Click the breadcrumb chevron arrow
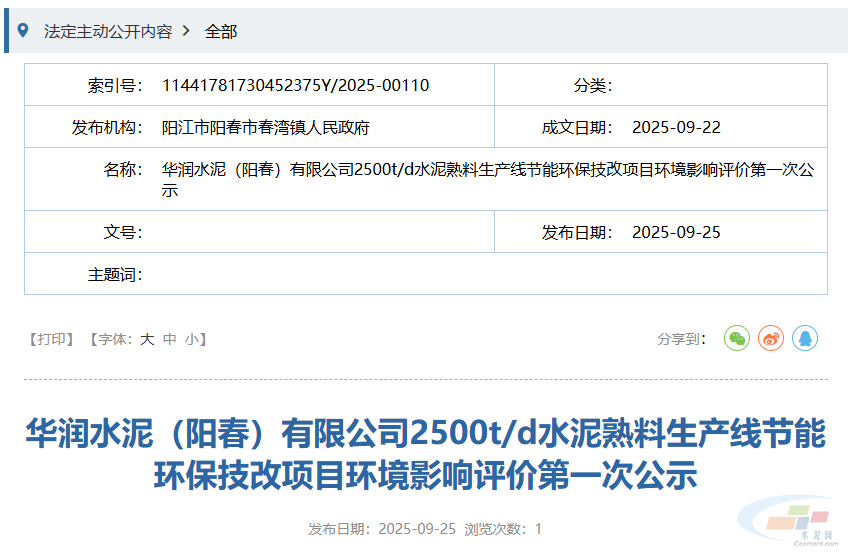Screen dimensions: 848x556 click(x=187, y=31)
